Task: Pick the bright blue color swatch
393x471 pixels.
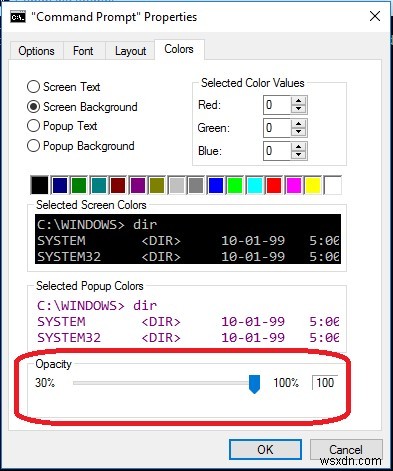Action: (215, 185)
